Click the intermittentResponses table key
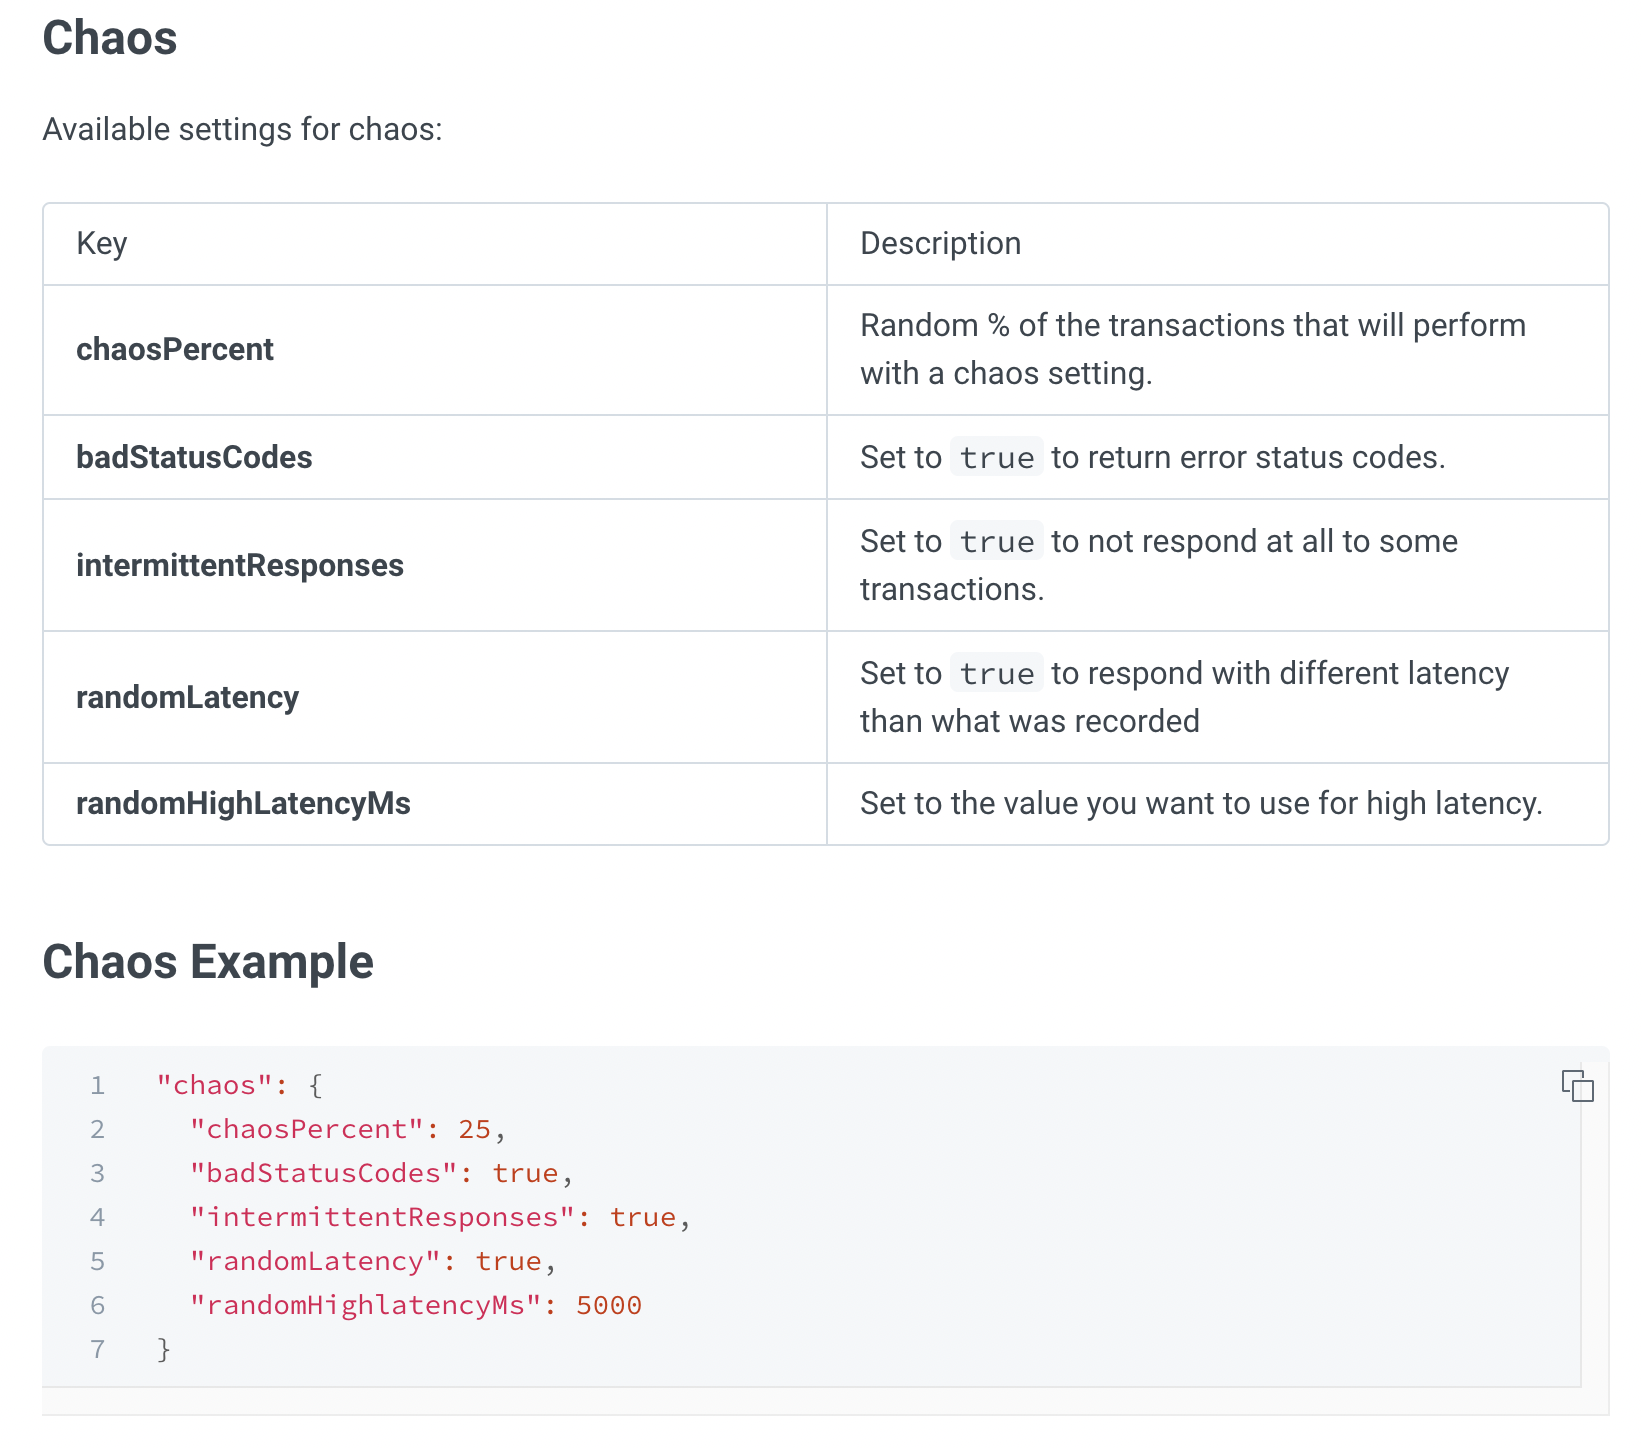Screen dimensions: 1642x1448 (x=240, y=565)
